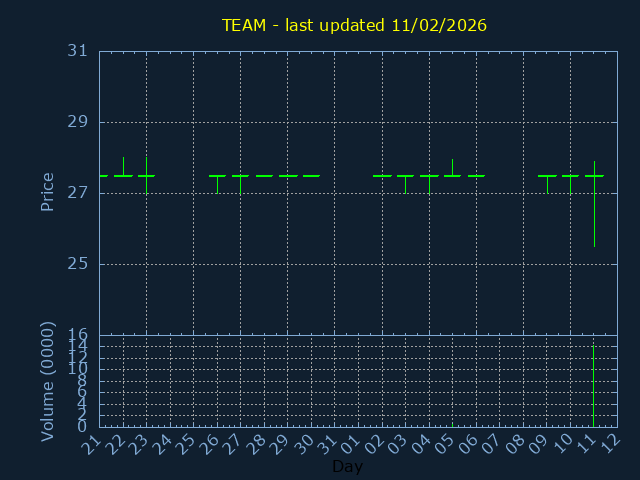Click the 31 price tick label

pyautogui.click(x=78, y=51)
